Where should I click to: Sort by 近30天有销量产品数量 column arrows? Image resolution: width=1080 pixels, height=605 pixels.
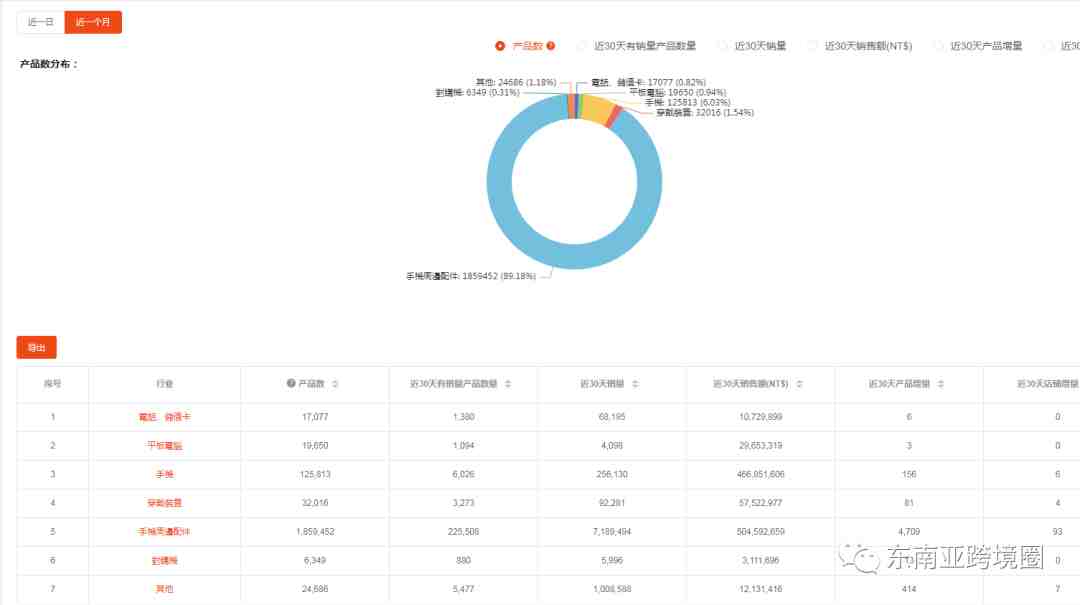[x=508, y=384]
